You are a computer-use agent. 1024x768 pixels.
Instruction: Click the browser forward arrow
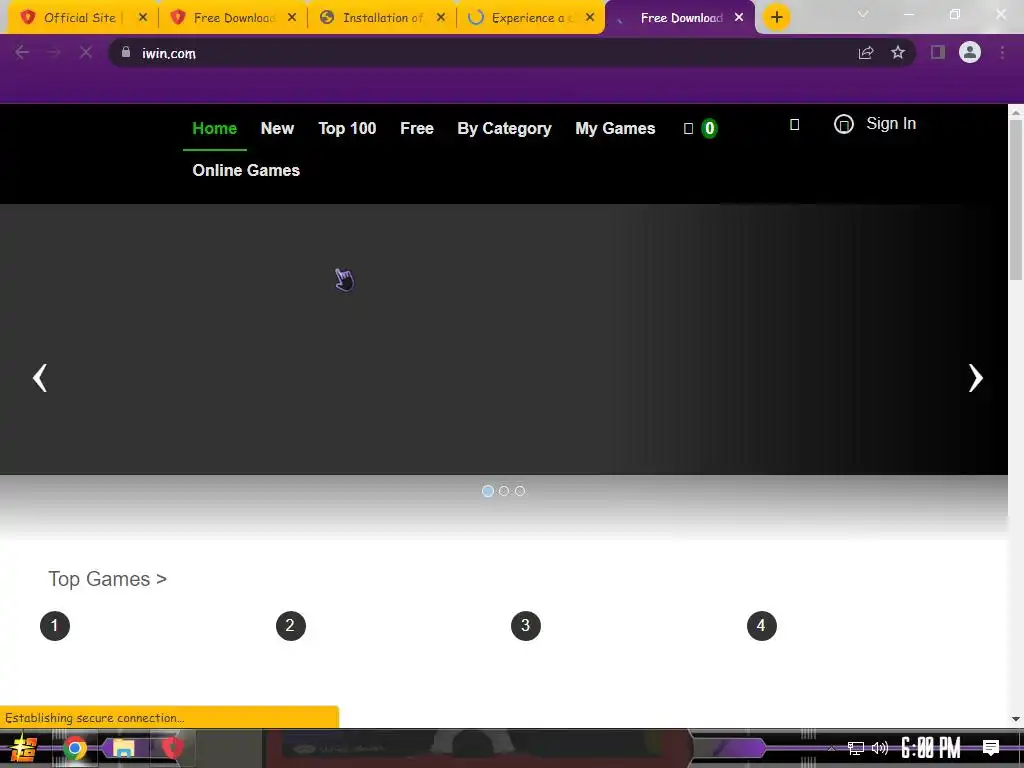point(54,53)
